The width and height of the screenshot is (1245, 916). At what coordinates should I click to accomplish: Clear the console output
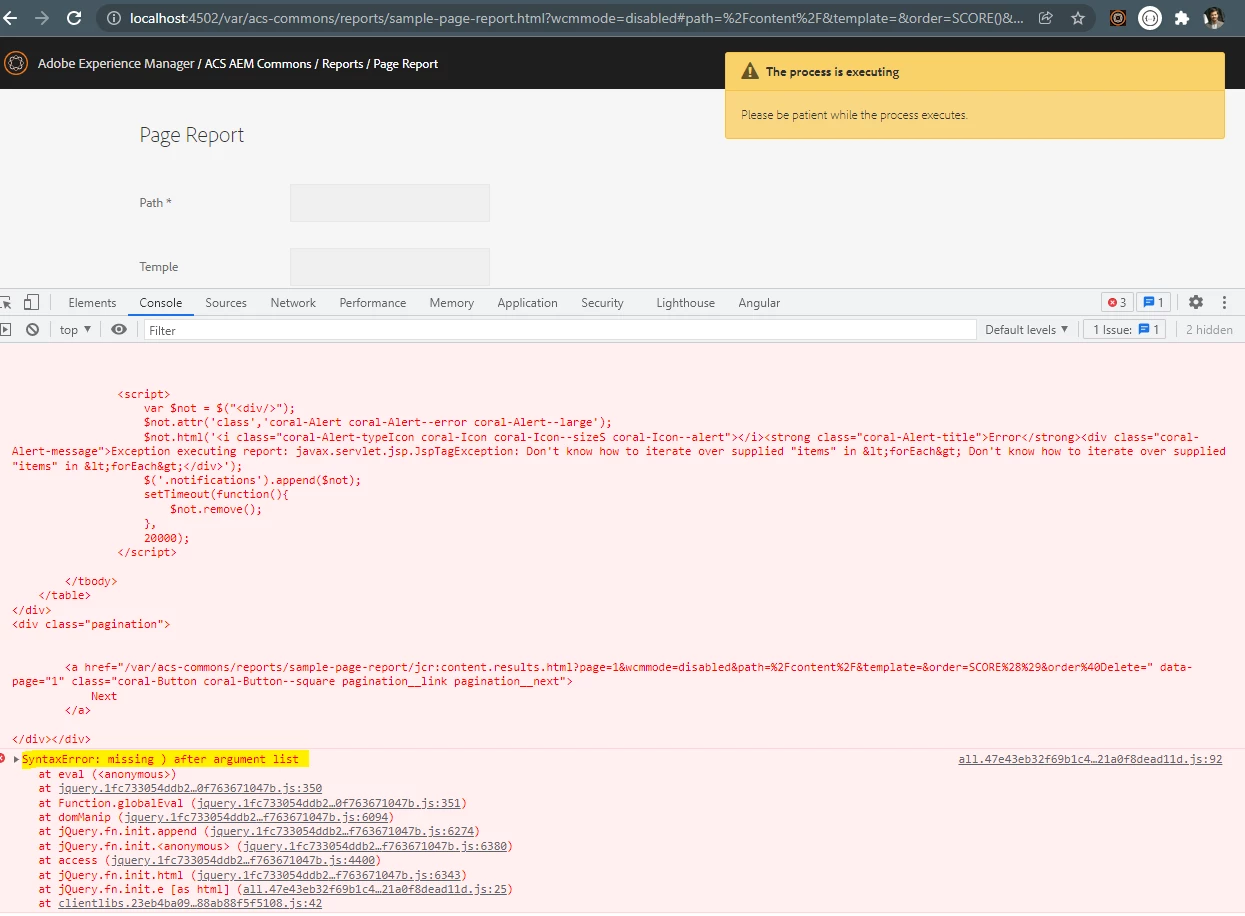(32, 329)
